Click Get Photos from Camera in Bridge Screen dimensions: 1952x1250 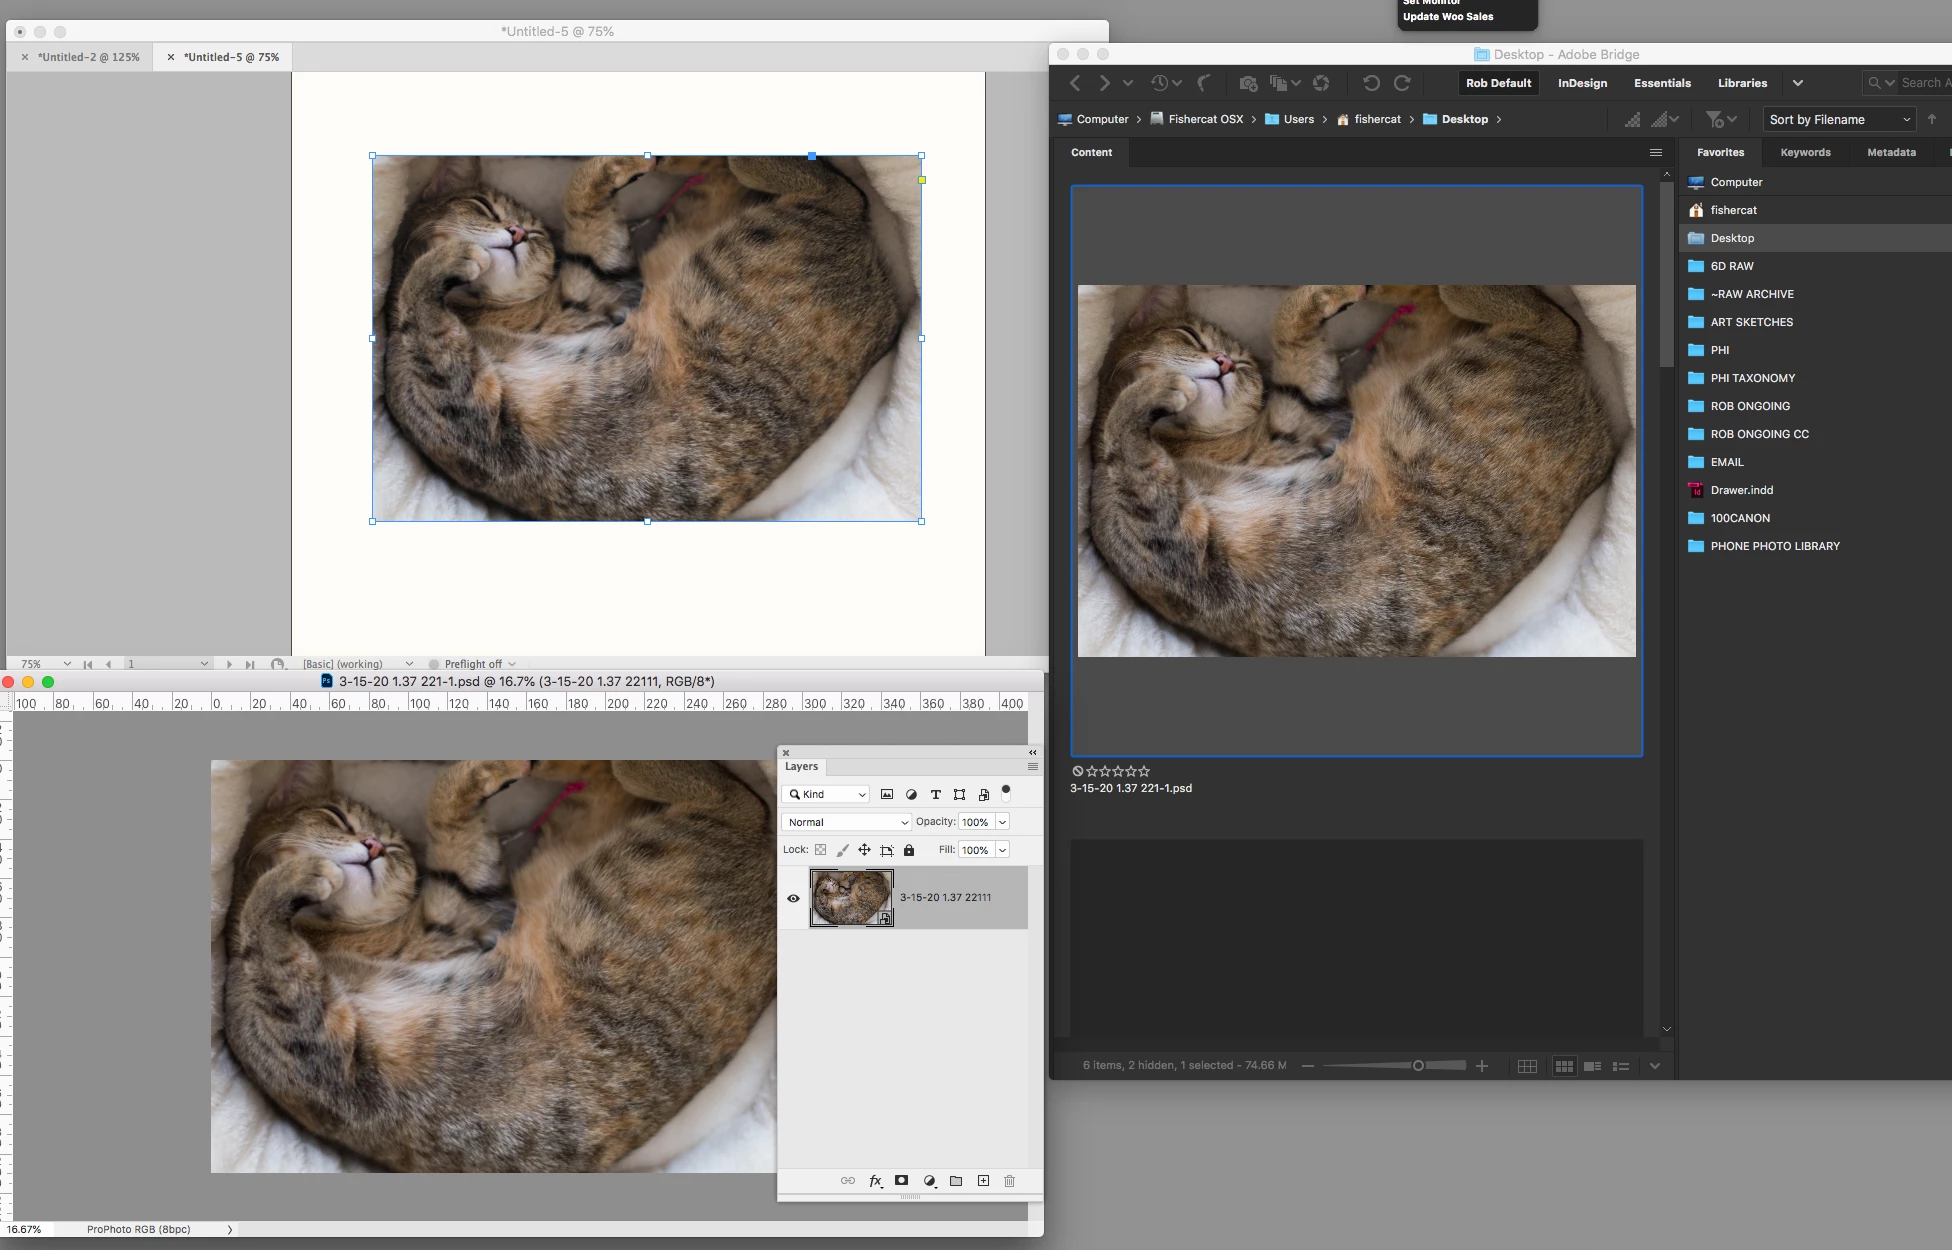pyautogui.click(x=1247, y=83)
